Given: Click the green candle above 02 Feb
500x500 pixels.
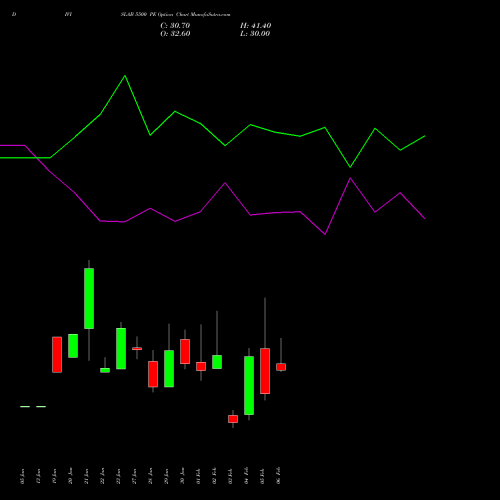Looking at the screenshot, I should pyautogui.click(x=217, y=362).
